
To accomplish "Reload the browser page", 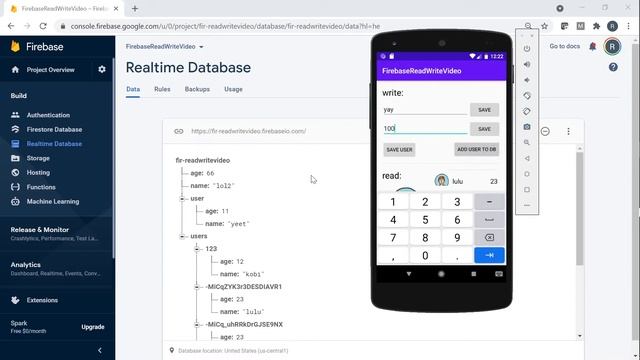I will (43, 26).
